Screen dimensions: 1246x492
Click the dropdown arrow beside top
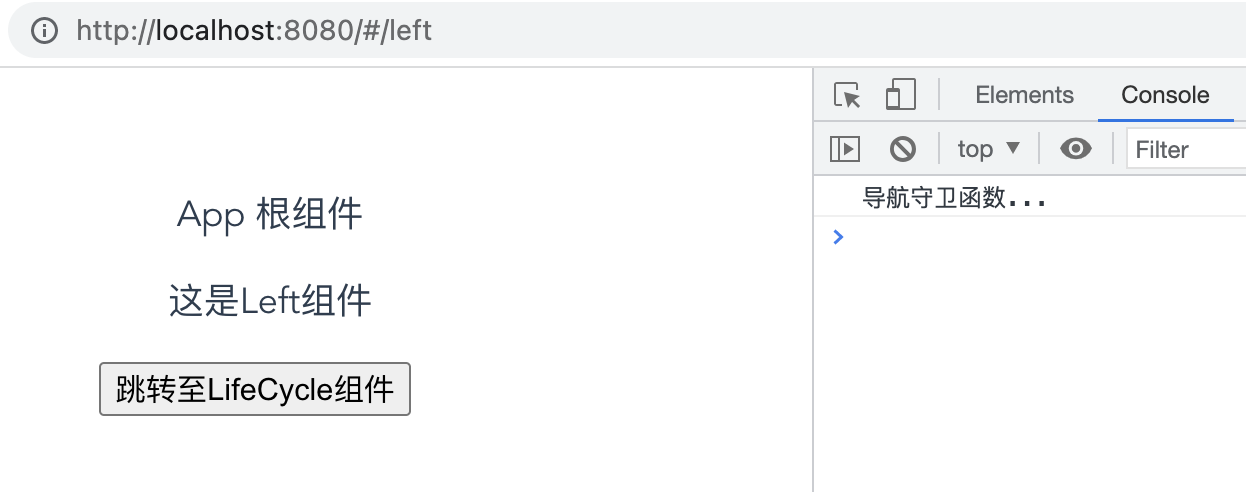[1013, 148]
